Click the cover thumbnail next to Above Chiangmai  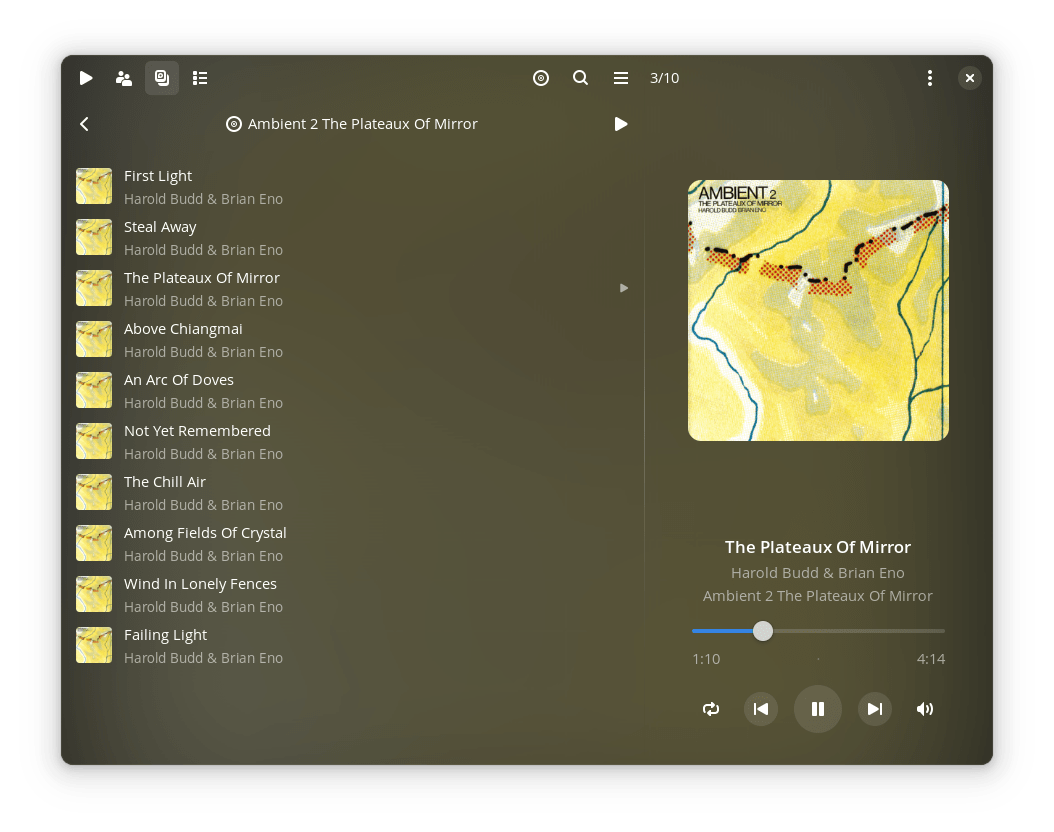(94, 339)
